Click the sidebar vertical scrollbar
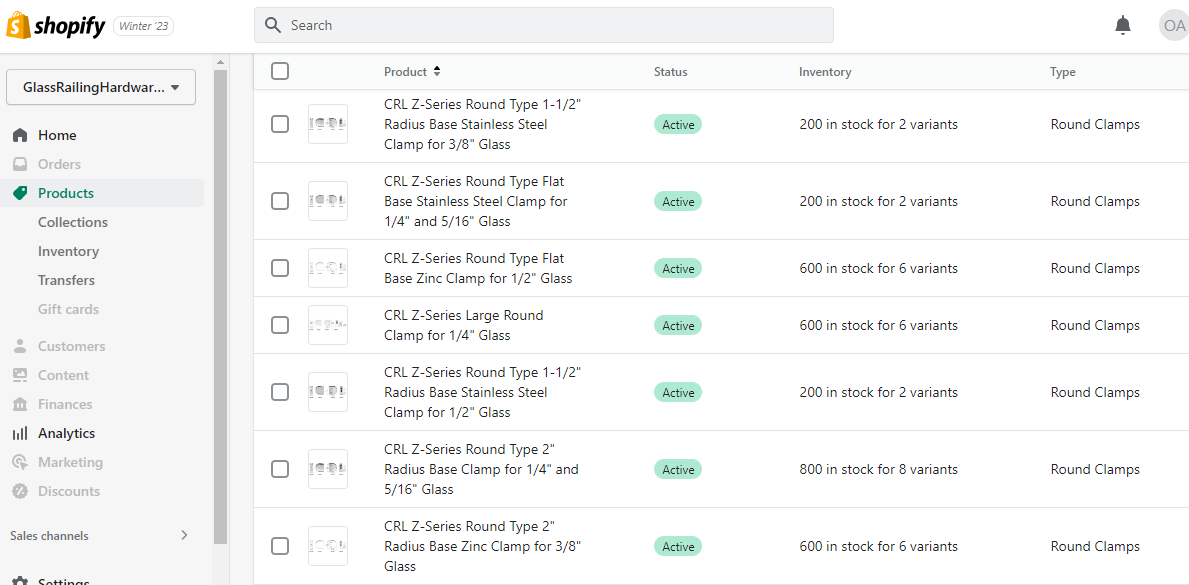Viewport: 1189px width, 585px height. pos(221,300)
